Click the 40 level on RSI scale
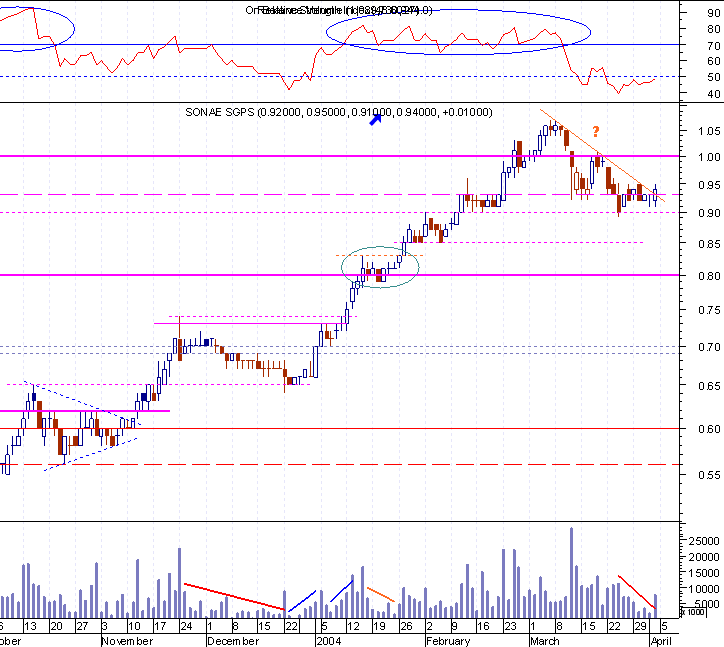This screenshot has height=647, width=724. tap(713, 94)
